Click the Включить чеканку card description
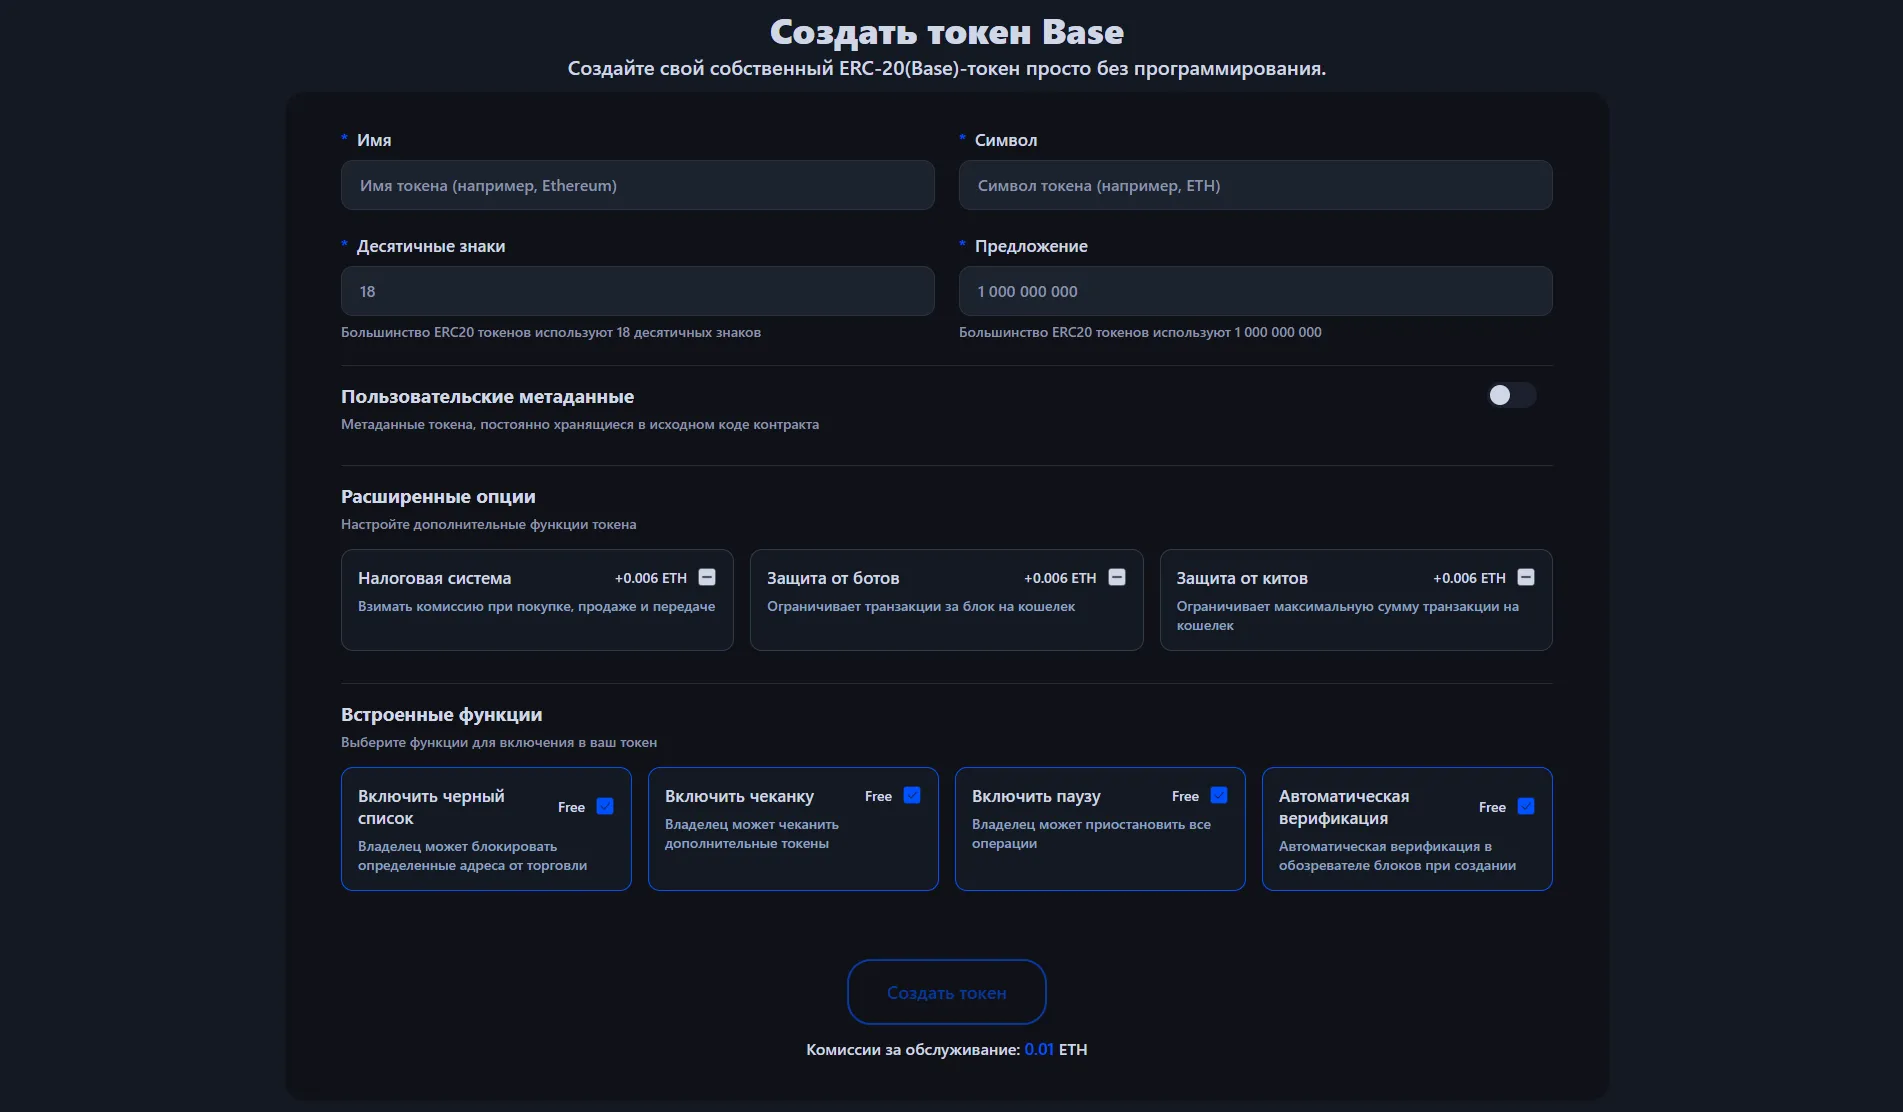This screenshot has width=1903, height=1112. pos(751,833)
